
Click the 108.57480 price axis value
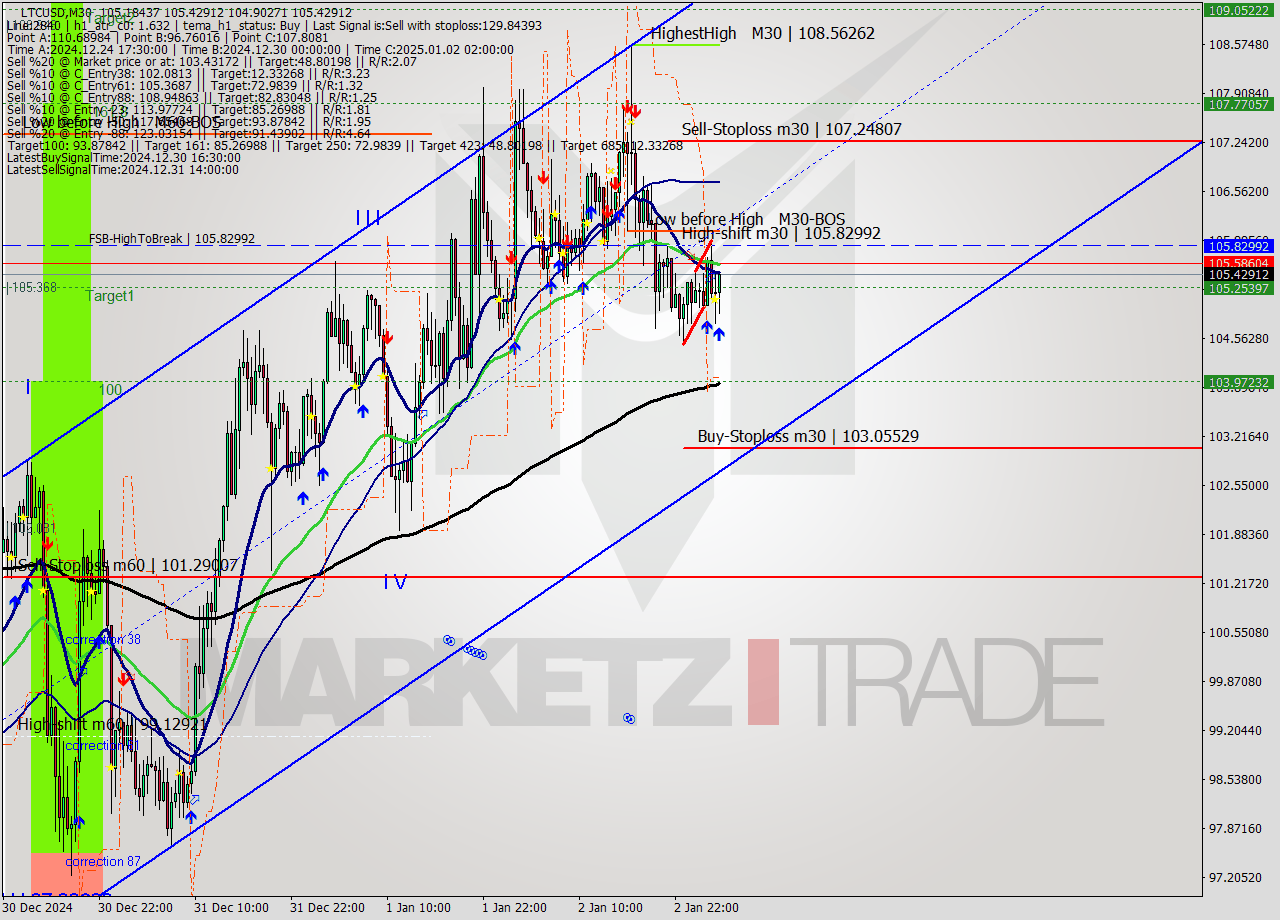[1238, 45]
